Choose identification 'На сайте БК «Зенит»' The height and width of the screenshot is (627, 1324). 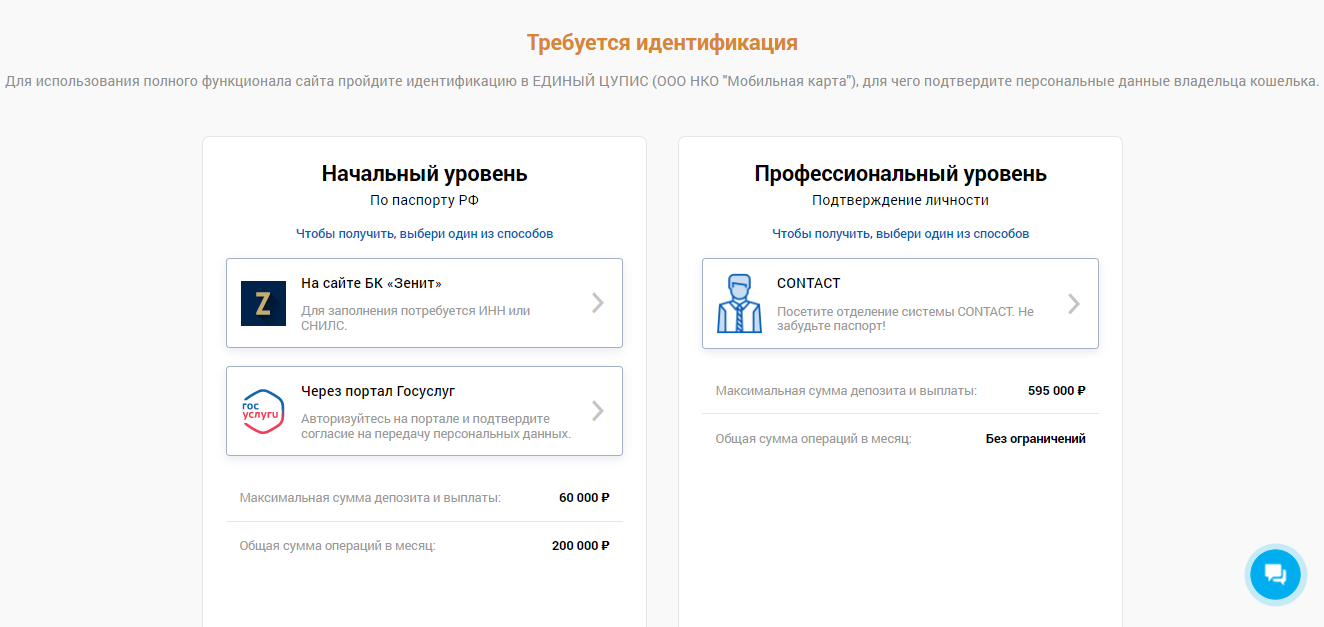point(424,303)
